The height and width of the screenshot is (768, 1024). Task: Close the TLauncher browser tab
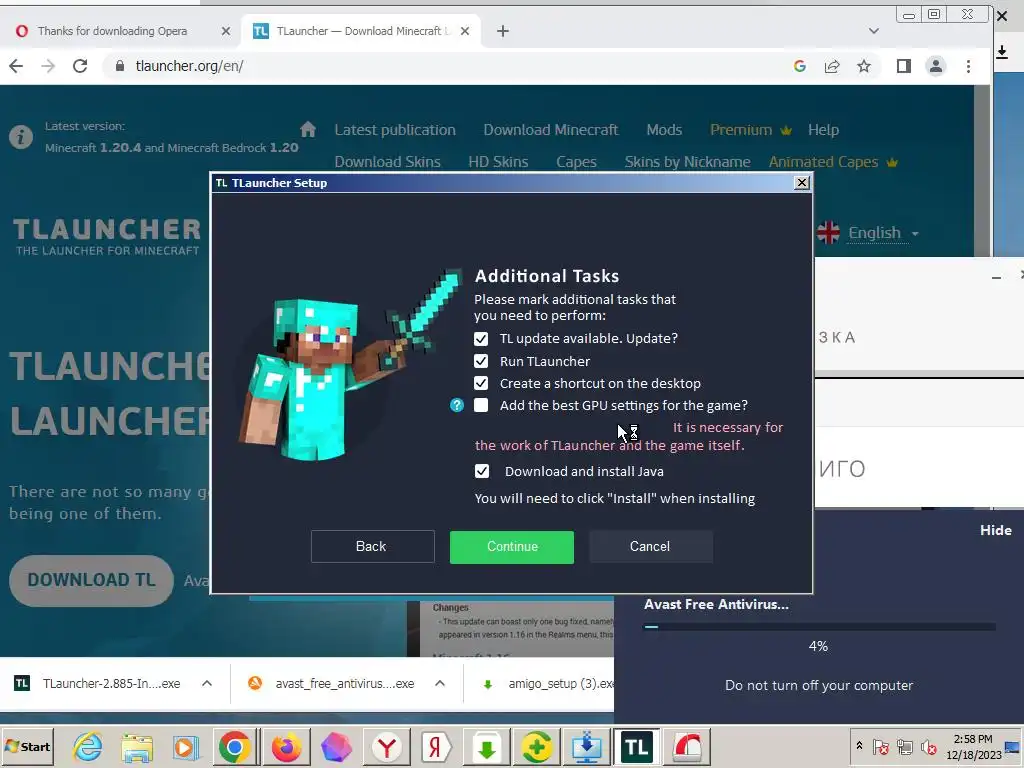point(464,31)
